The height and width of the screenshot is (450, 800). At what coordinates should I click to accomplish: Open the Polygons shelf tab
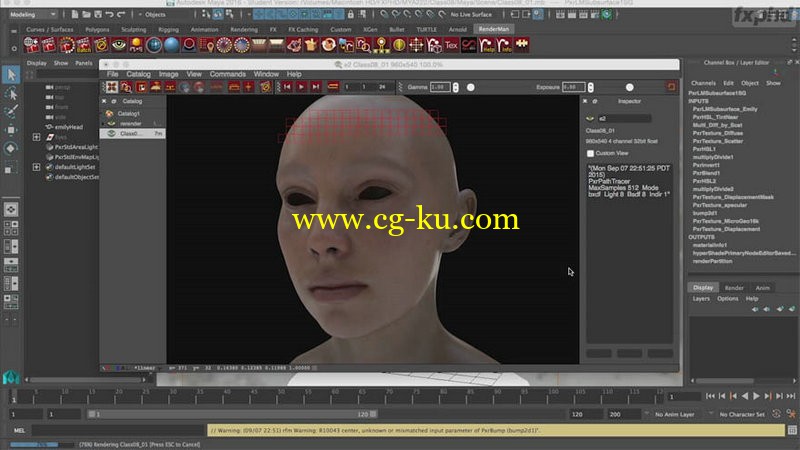(x=97, y=30)
